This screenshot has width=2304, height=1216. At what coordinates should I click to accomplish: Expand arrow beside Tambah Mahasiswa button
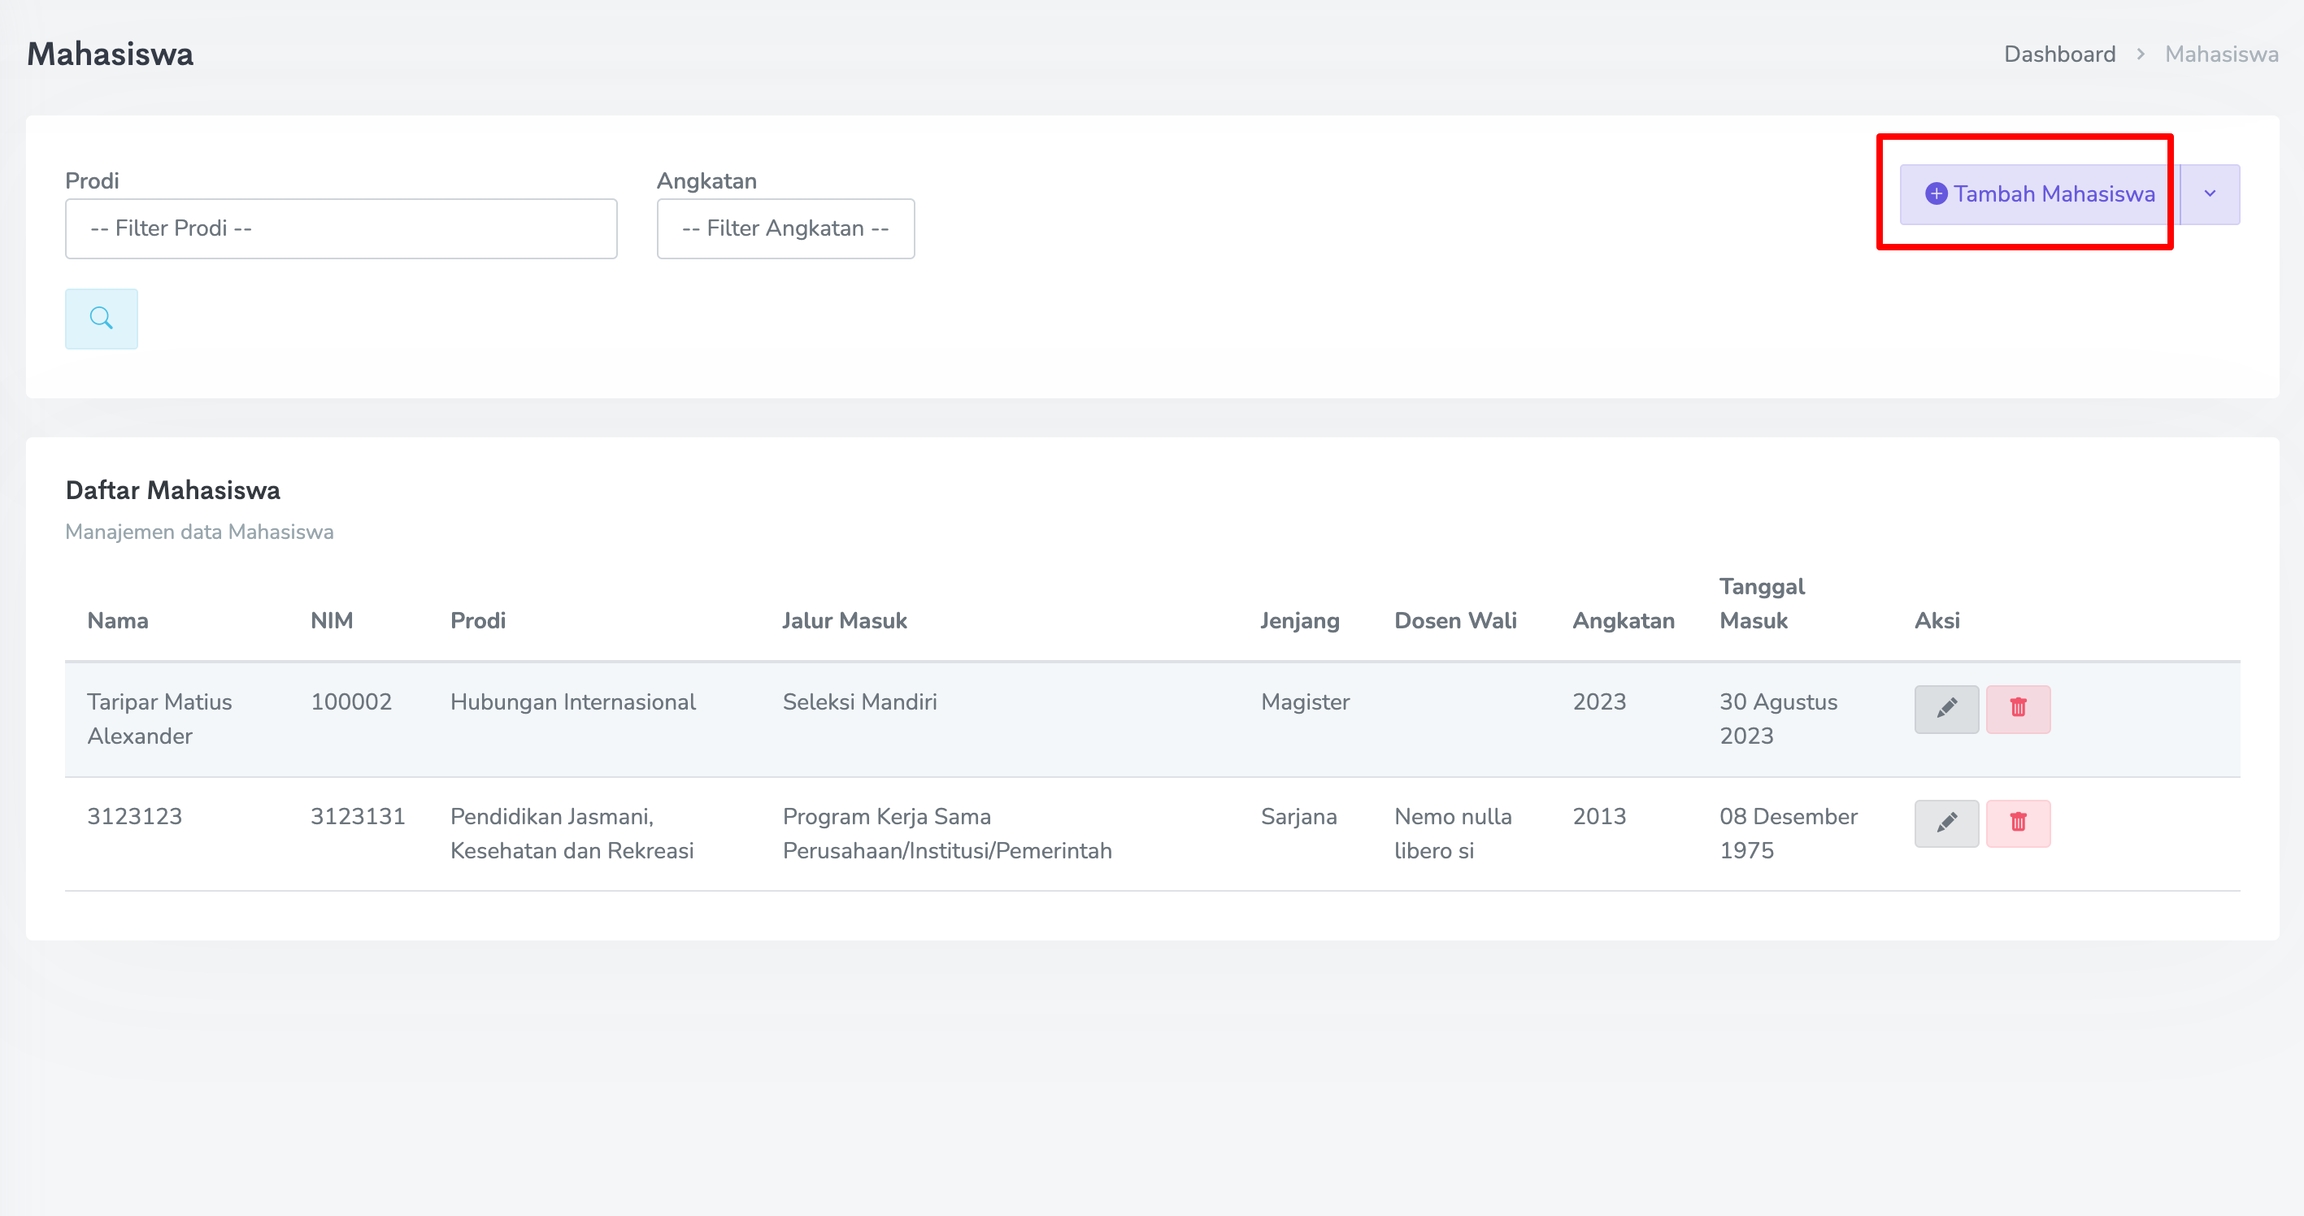2210,194
